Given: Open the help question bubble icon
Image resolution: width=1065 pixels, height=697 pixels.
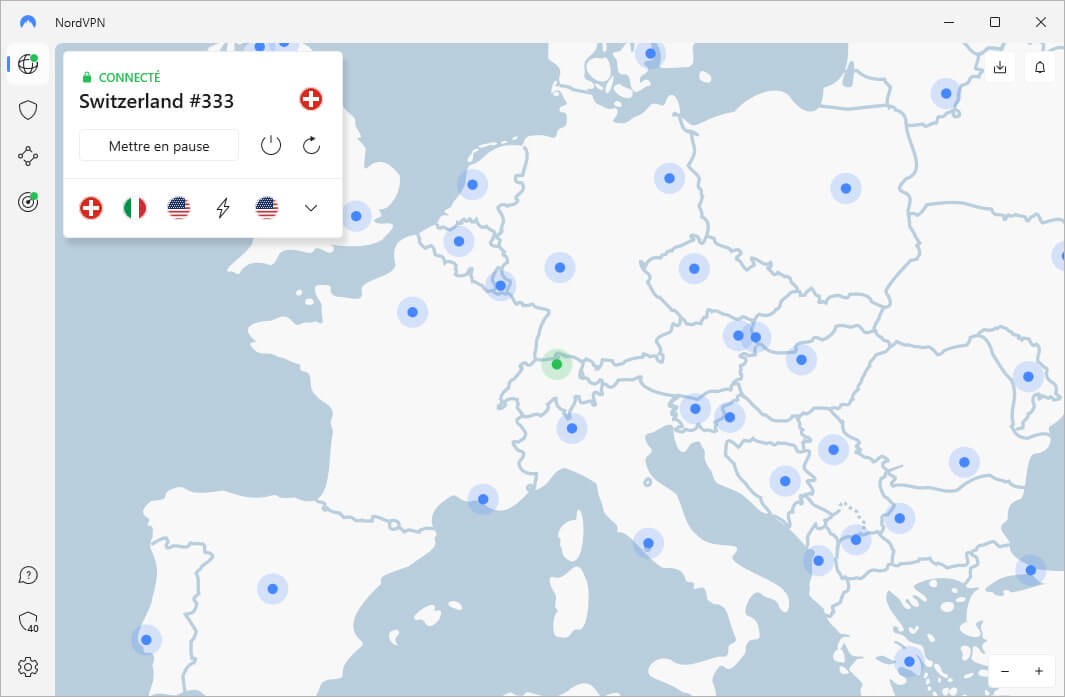Looking at the screenshot, I should click(28, 575).
